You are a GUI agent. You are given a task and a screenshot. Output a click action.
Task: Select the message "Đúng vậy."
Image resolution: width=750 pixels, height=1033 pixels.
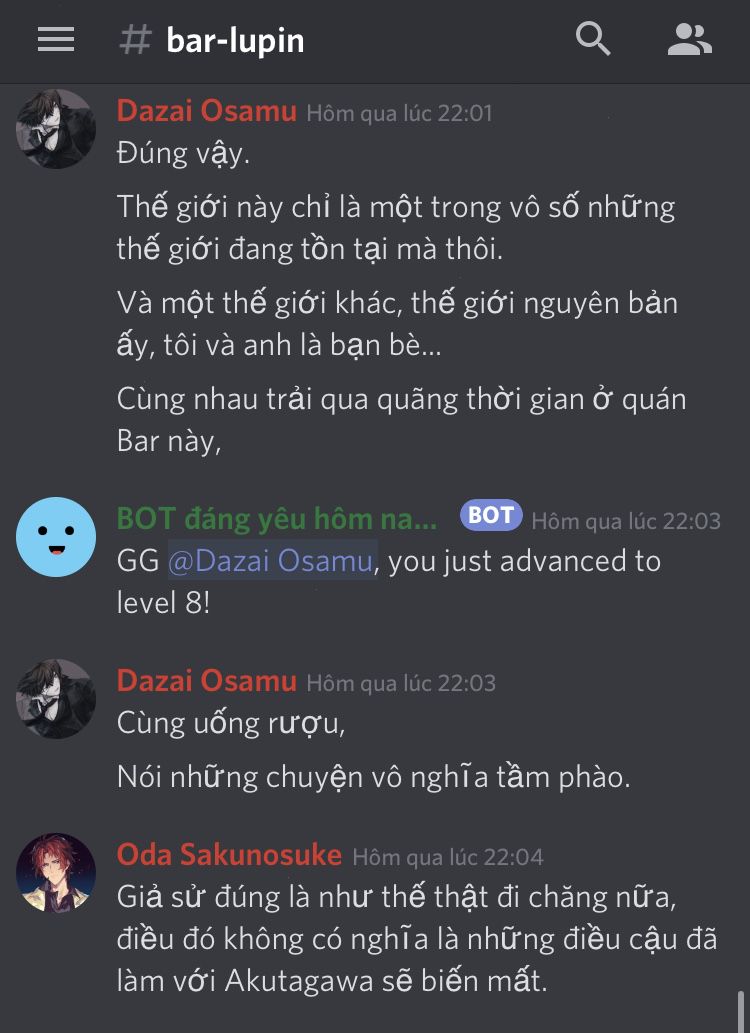(183, 154)
